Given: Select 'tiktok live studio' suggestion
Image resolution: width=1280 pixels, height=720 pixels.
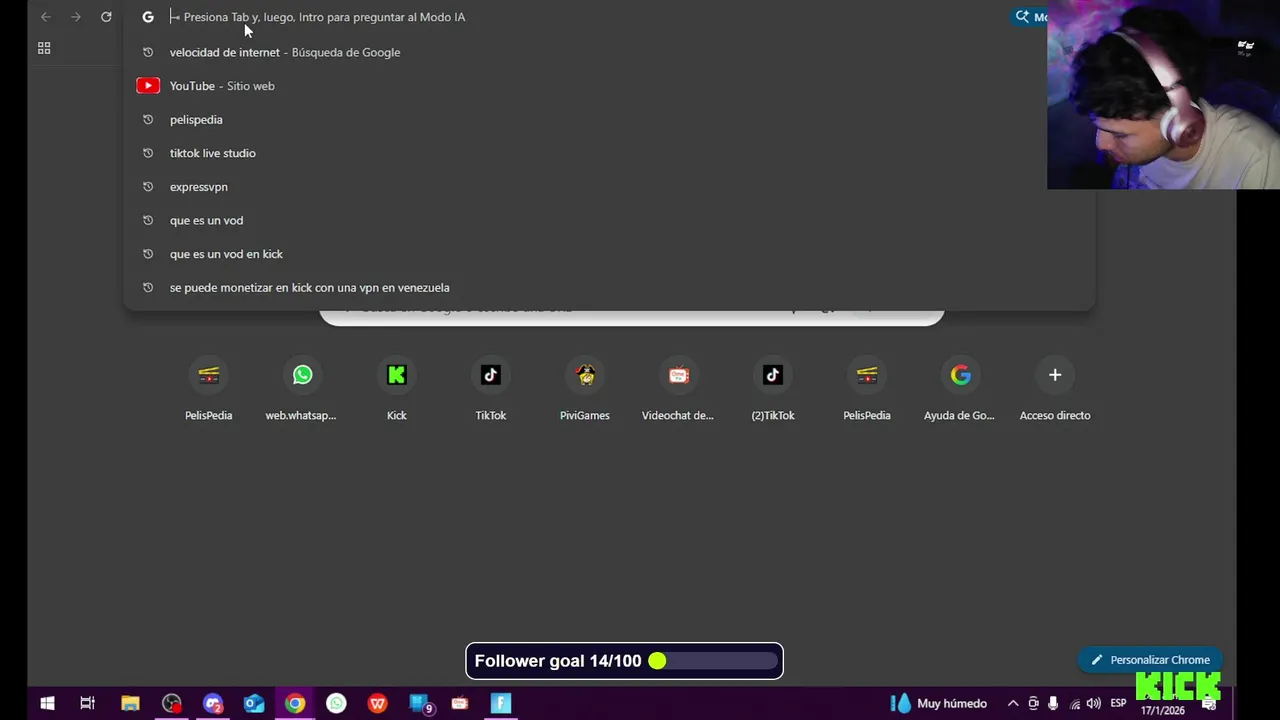Looking at the screenshot, I should [x=609, y=153].
